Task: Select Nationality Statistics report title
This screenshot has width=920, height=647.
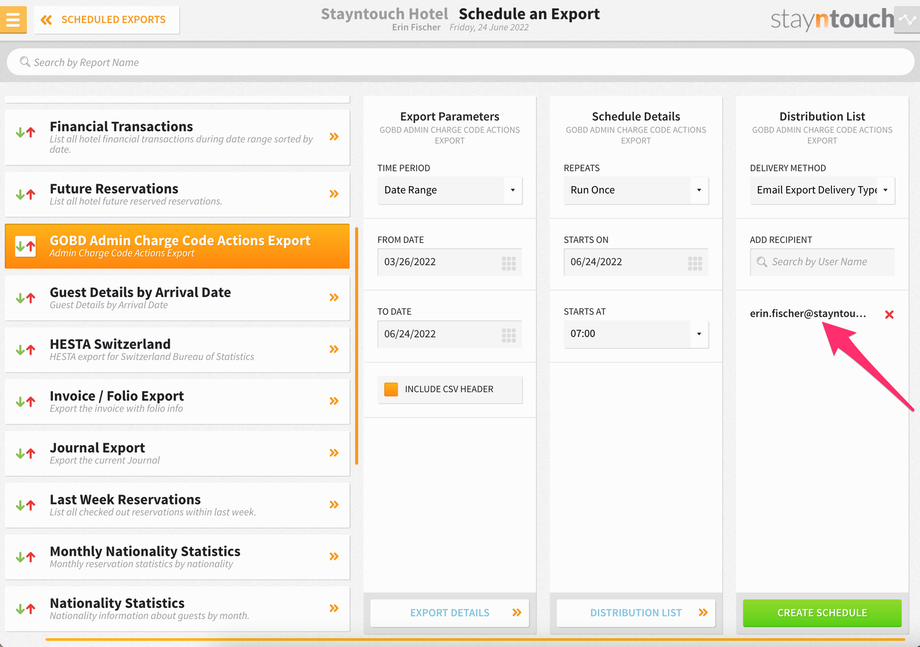Action: (x=117, y=603)
